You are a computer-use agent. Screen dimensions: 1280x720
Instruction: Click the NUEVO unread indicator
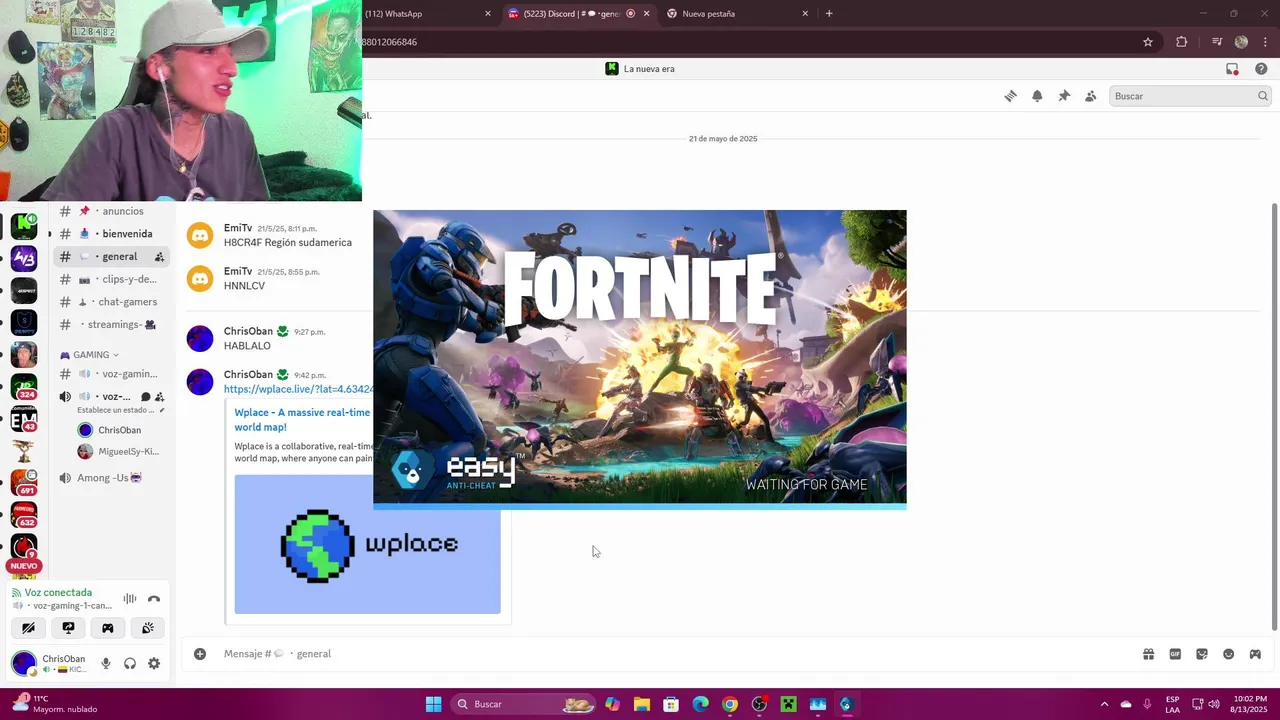coord(24,566)
